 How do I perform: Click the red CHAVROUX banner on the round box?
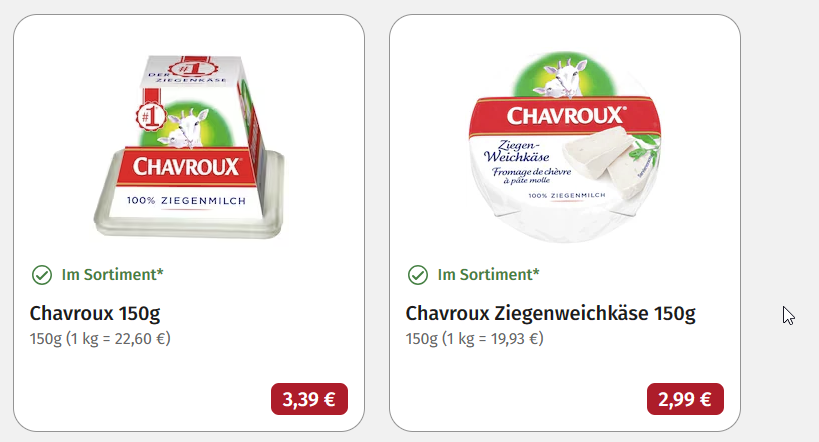(x=564, y=116)
